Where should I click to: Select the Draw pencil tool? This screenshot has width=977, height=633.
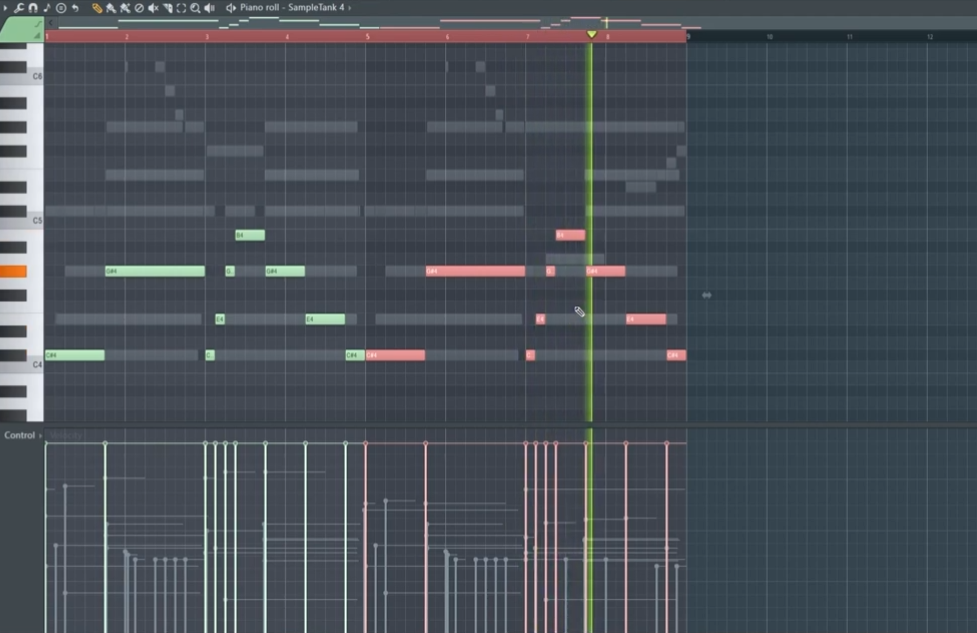[x=97, y=7]
